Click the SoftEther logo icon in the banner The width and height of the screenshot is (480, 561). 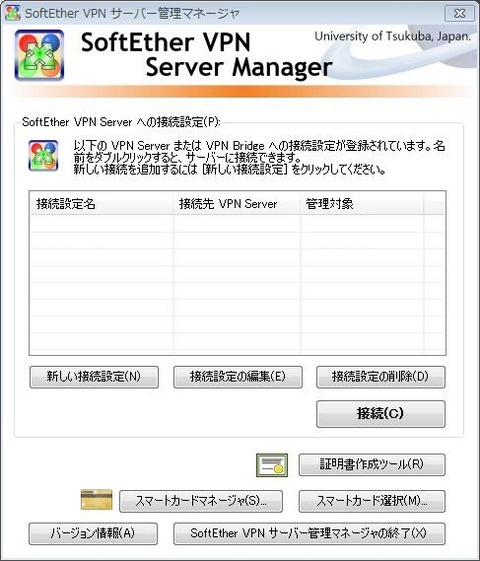pyautogui.click(x=39, y=55)
